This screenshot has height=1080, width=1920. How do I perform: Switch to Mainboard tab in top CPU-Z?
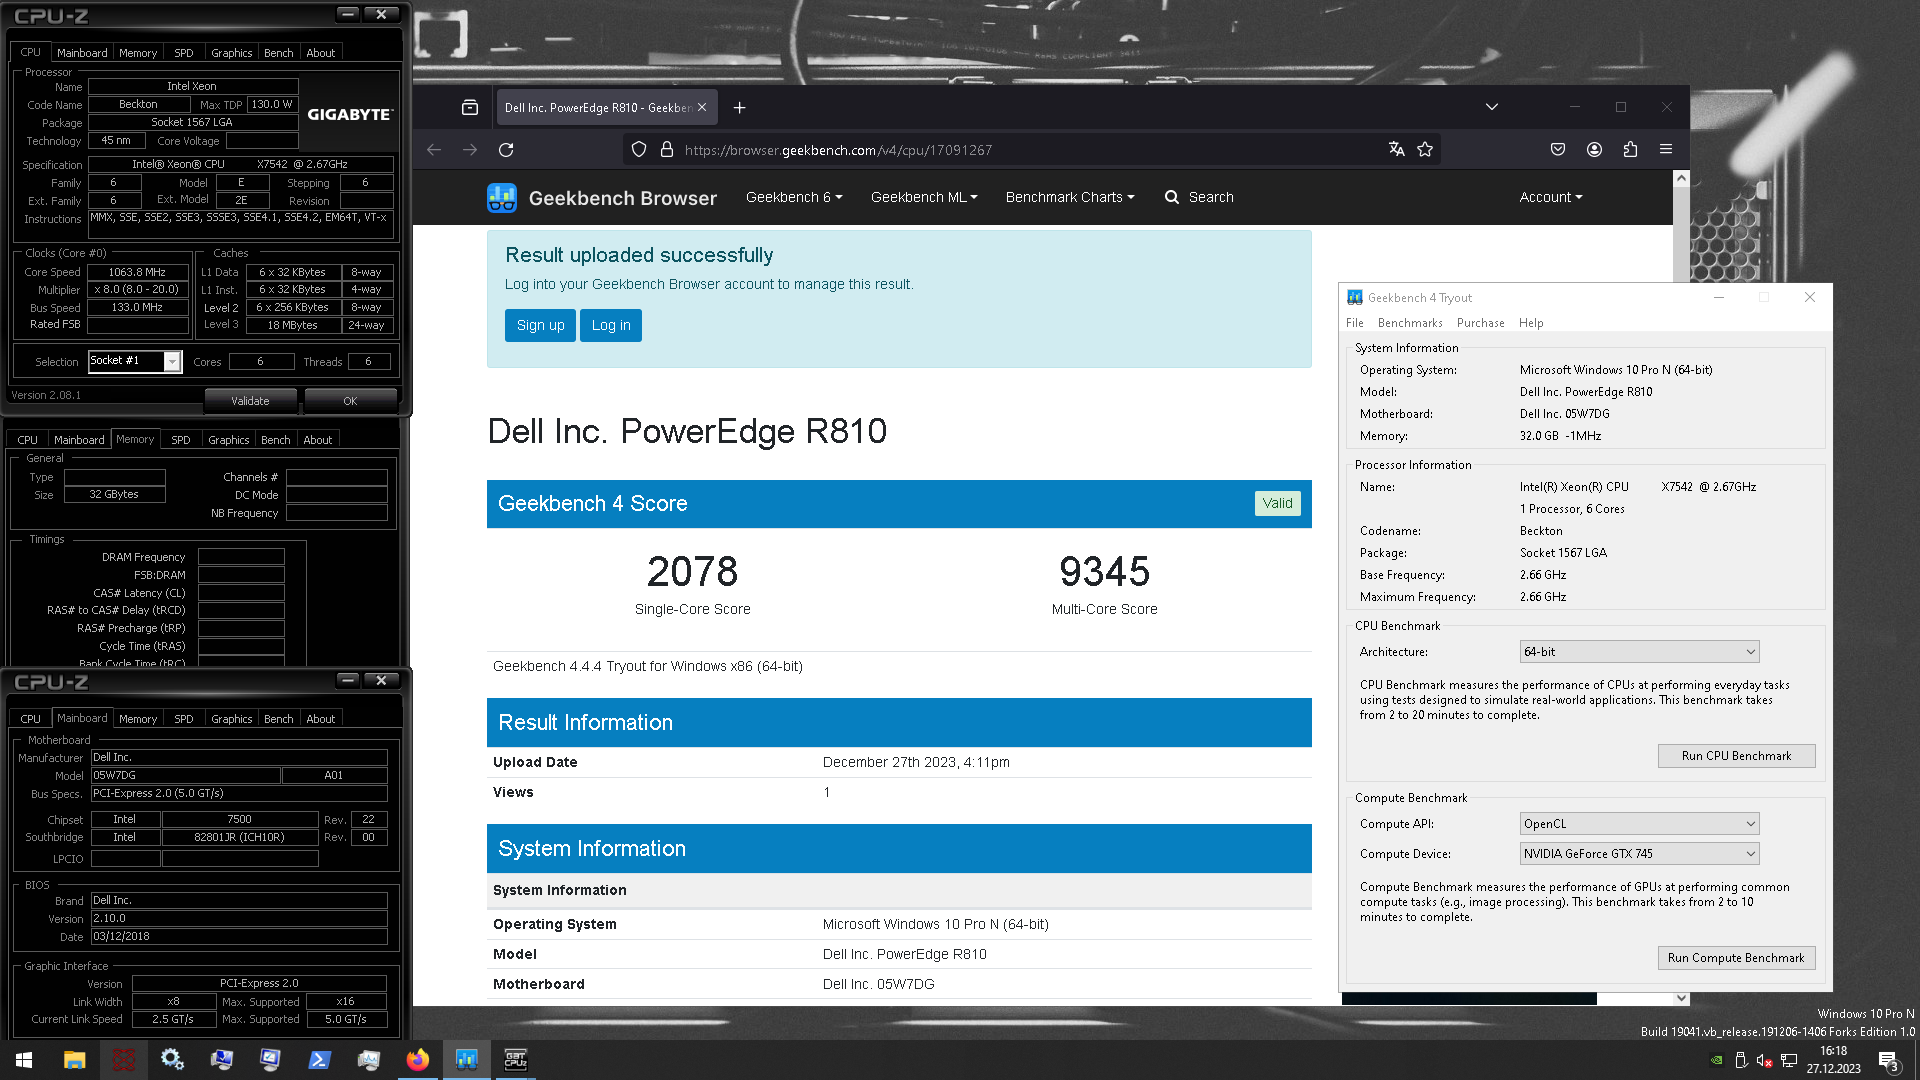pyautogui.click(x=82, y=53)
